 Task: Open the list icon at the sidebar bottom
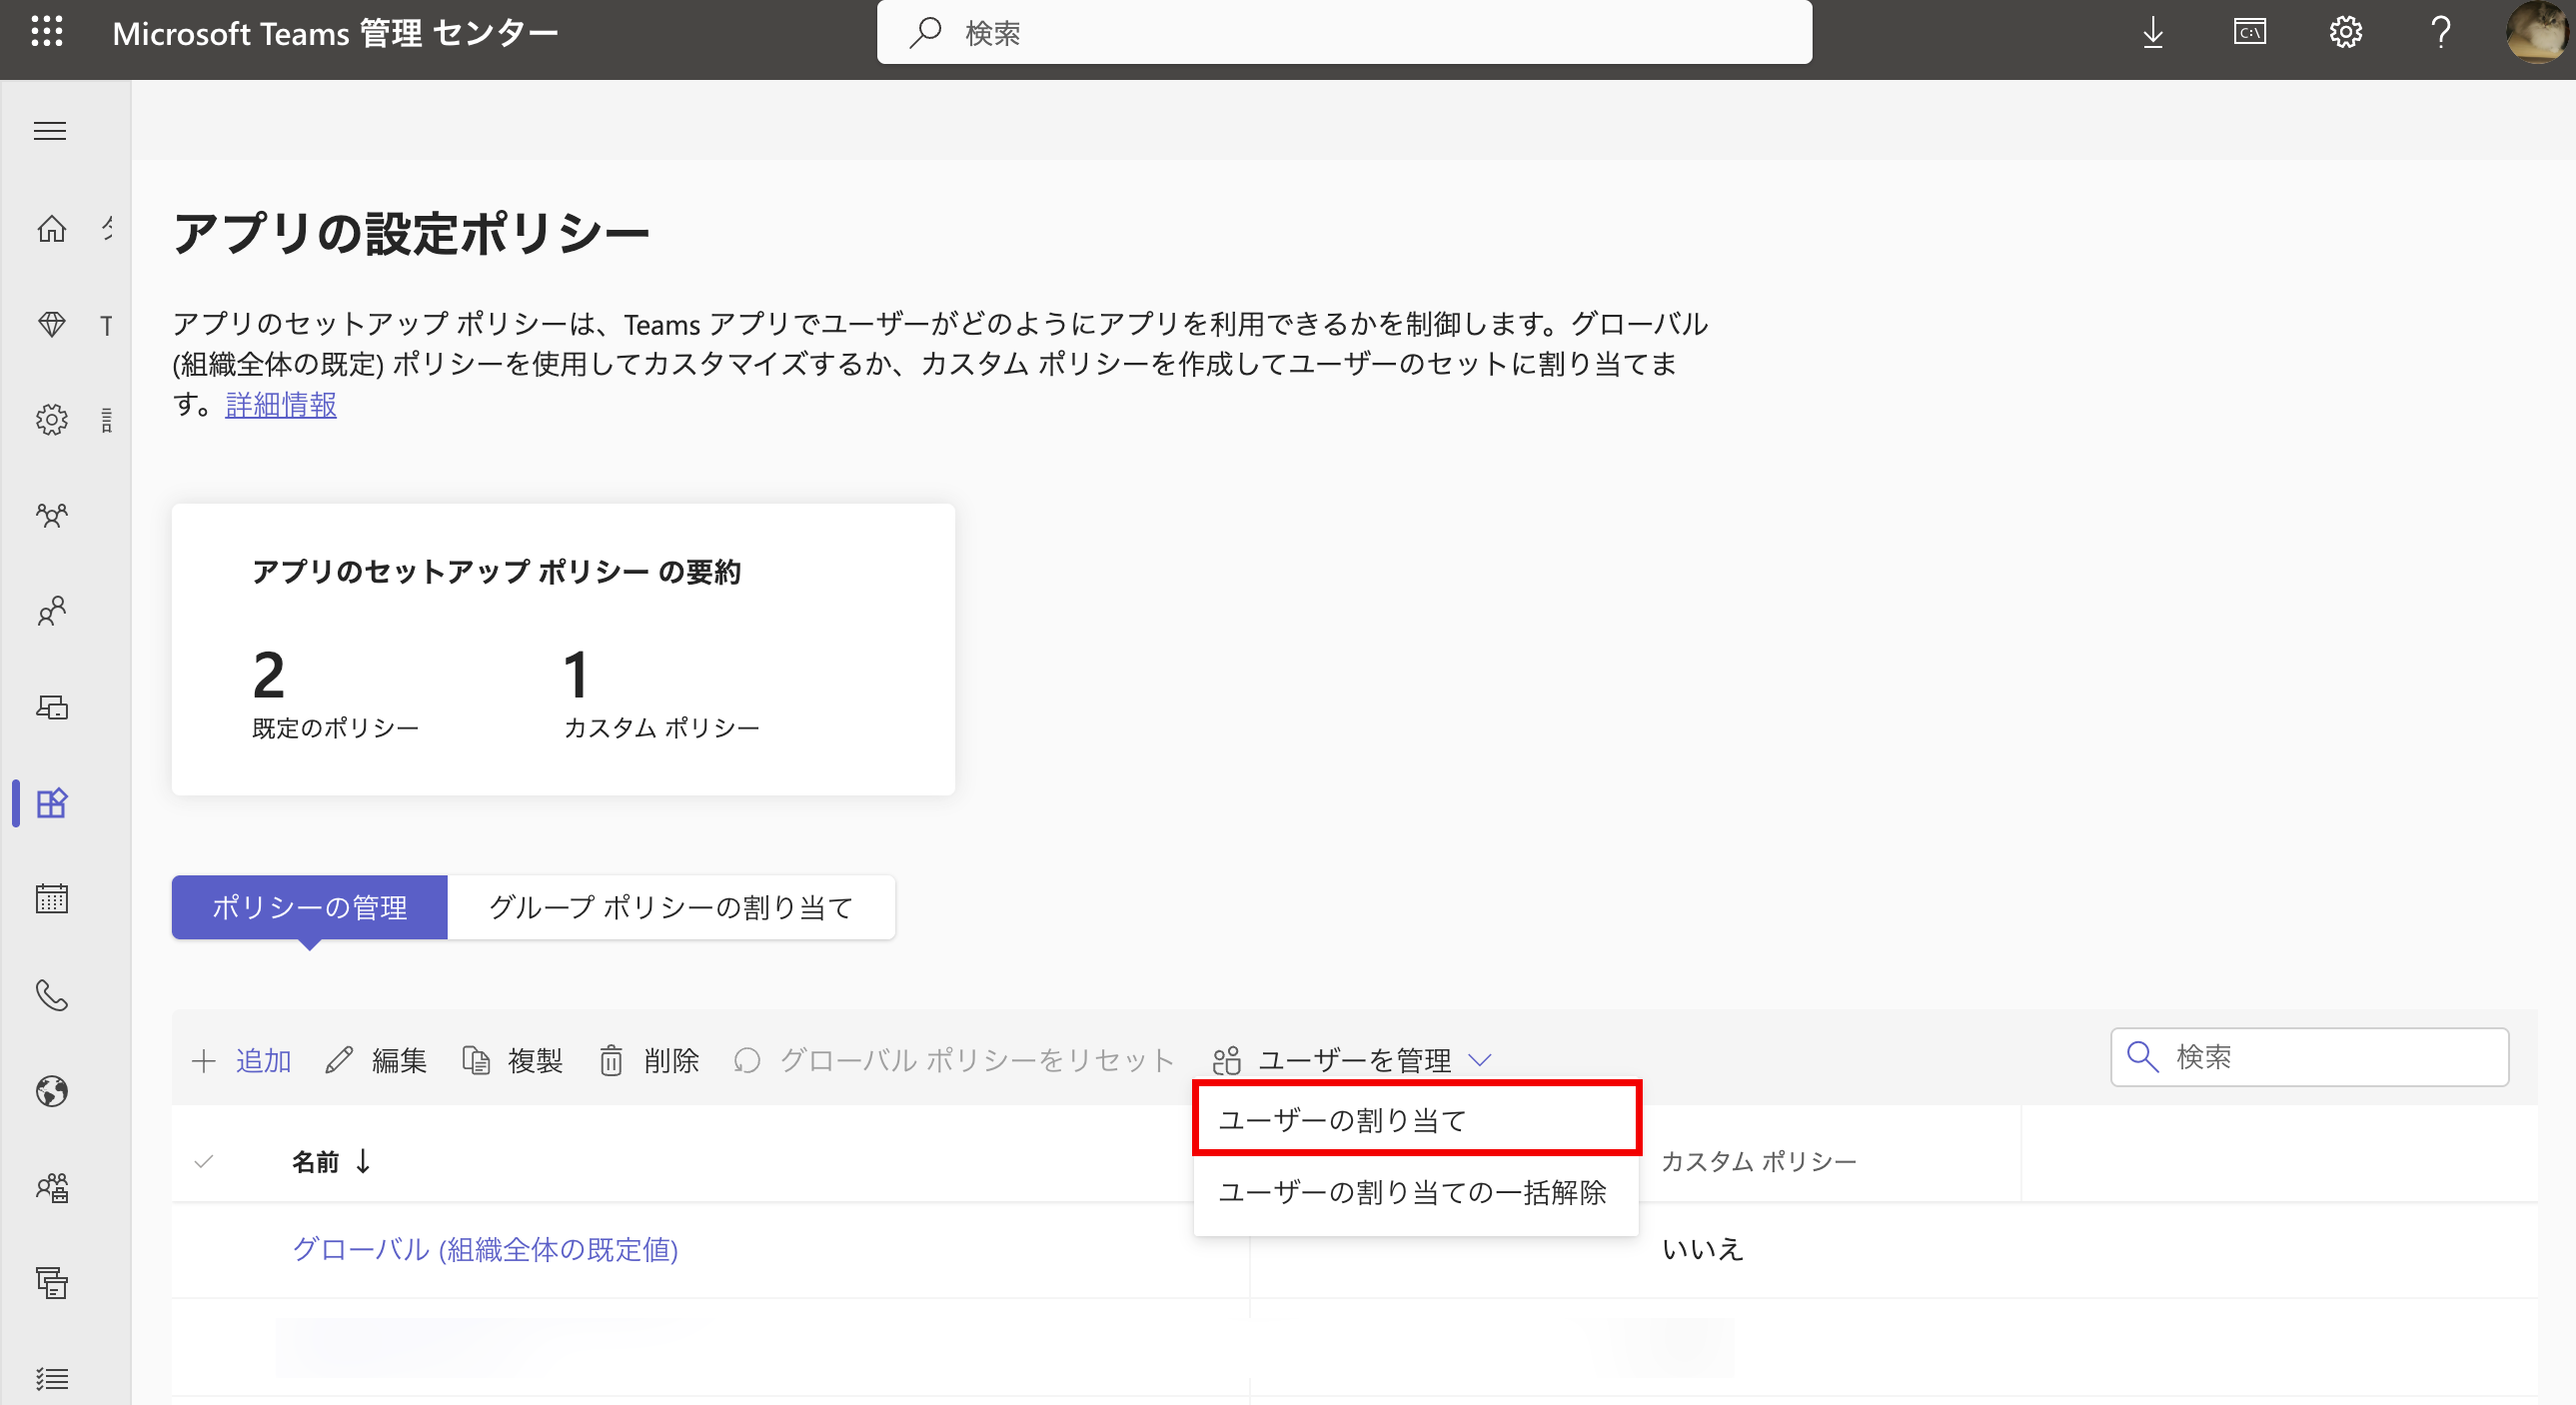click(x=51, y=1378)
